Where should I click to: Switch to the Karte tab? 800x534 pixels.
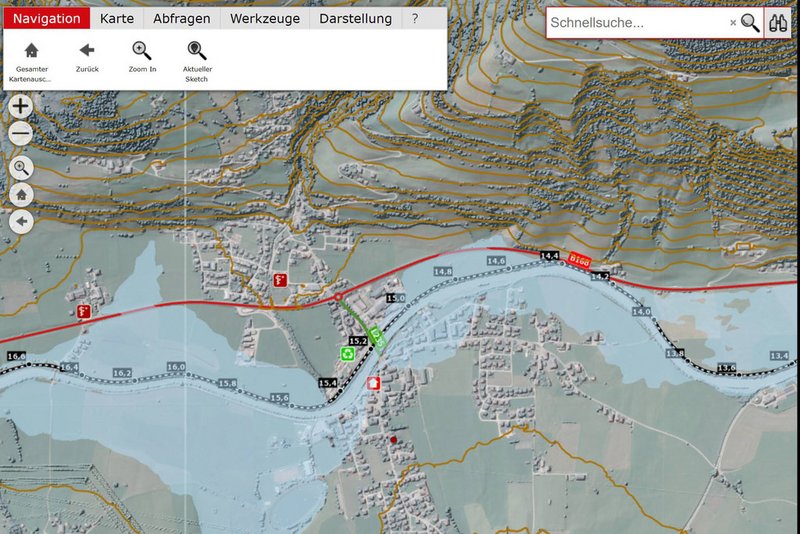(117, 18)
